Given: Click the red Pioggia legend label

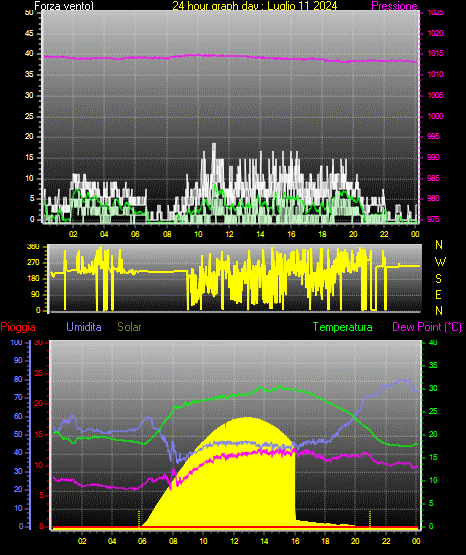Looking at the screenshot, I should point(18,327).
